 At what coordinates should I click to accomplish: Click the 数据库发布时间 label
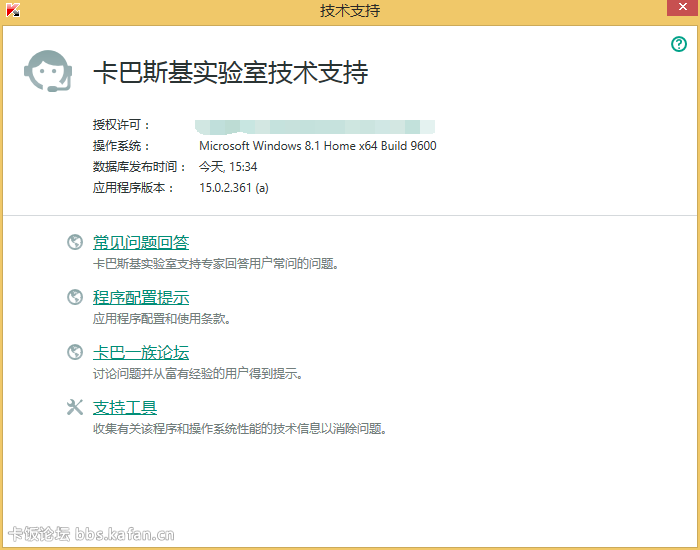pos(139,167)
